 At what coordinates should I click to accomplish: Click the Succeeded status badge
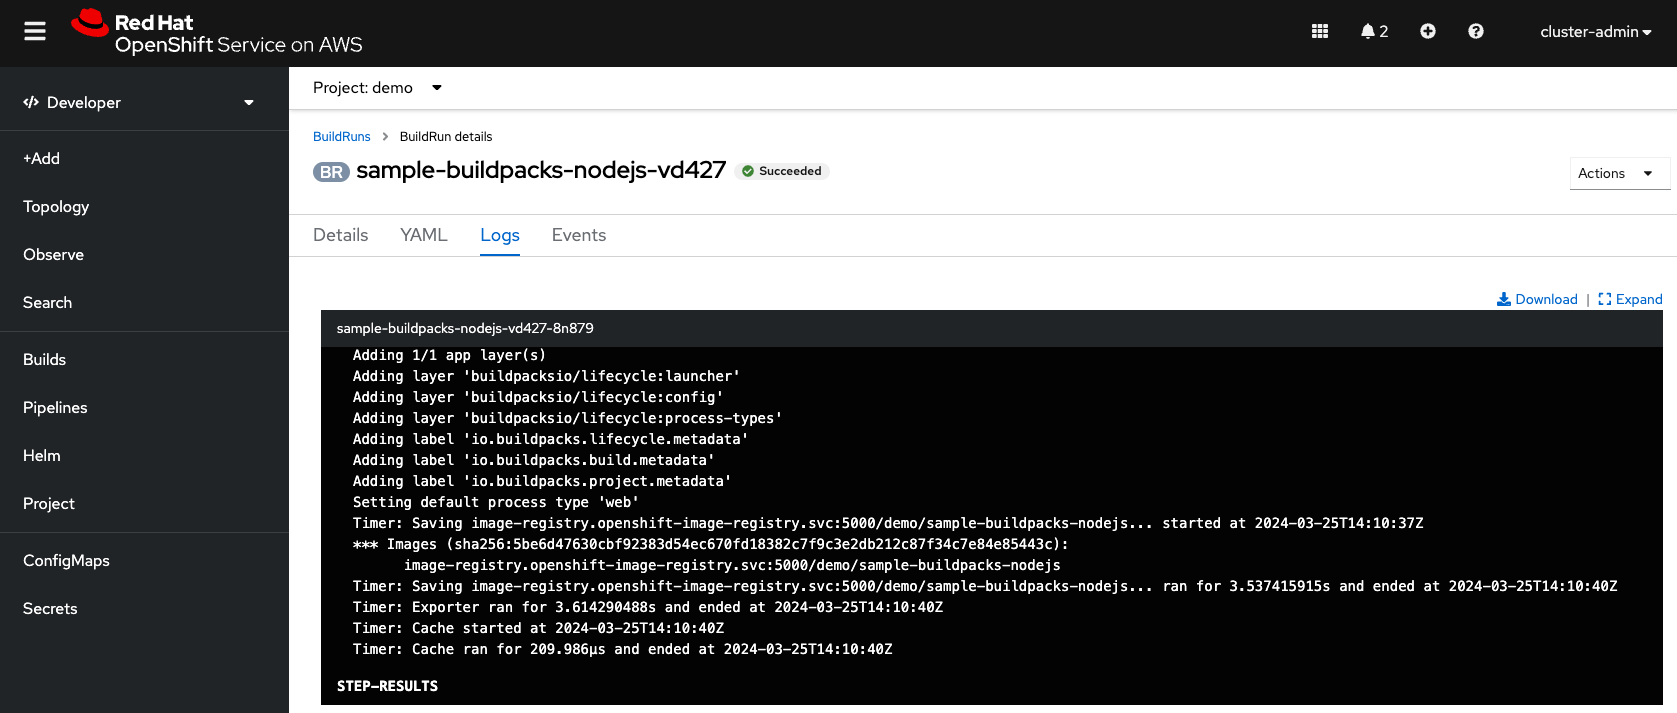[x=782, y=171]
